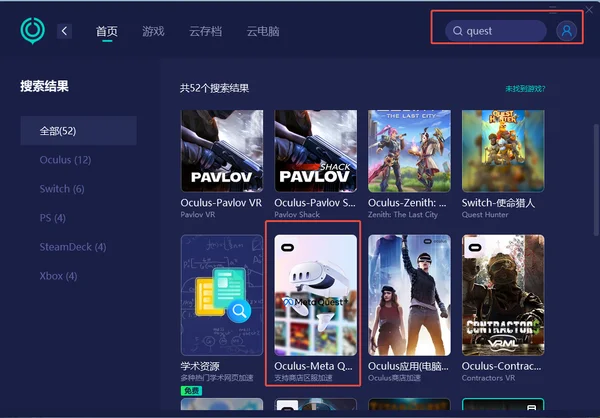Viewport: 600px width, 418px height.
Task: Click the search box containing quest
Action: point(496,31)
